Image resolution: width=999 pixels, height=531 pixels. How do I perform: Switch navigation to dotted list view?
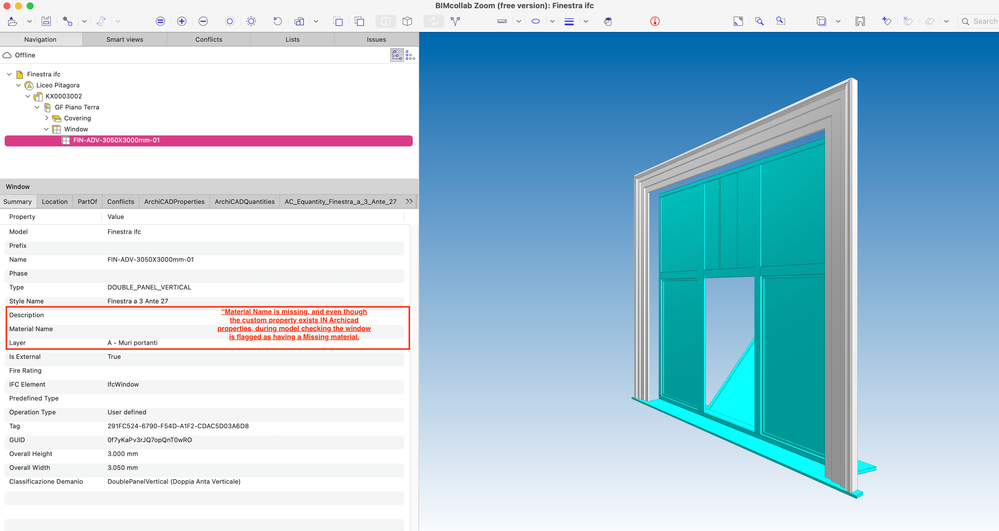410,55
